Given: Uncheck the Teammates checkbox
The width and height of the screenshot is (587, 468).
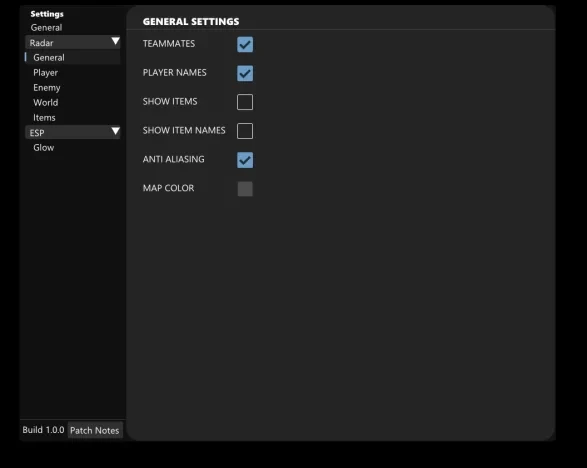Looking at the screenshot, I should click(245, 44).
